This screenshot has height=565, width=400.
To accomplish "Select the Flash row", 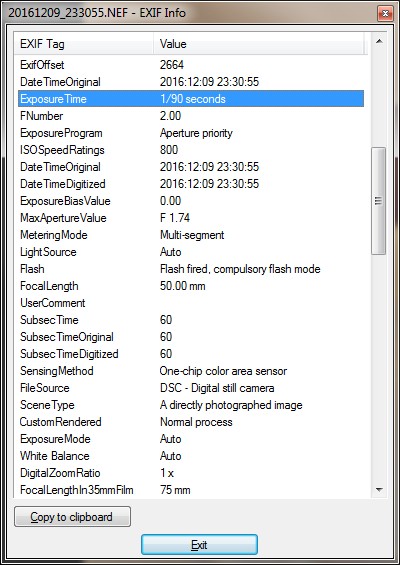I will tap(191, 269).
